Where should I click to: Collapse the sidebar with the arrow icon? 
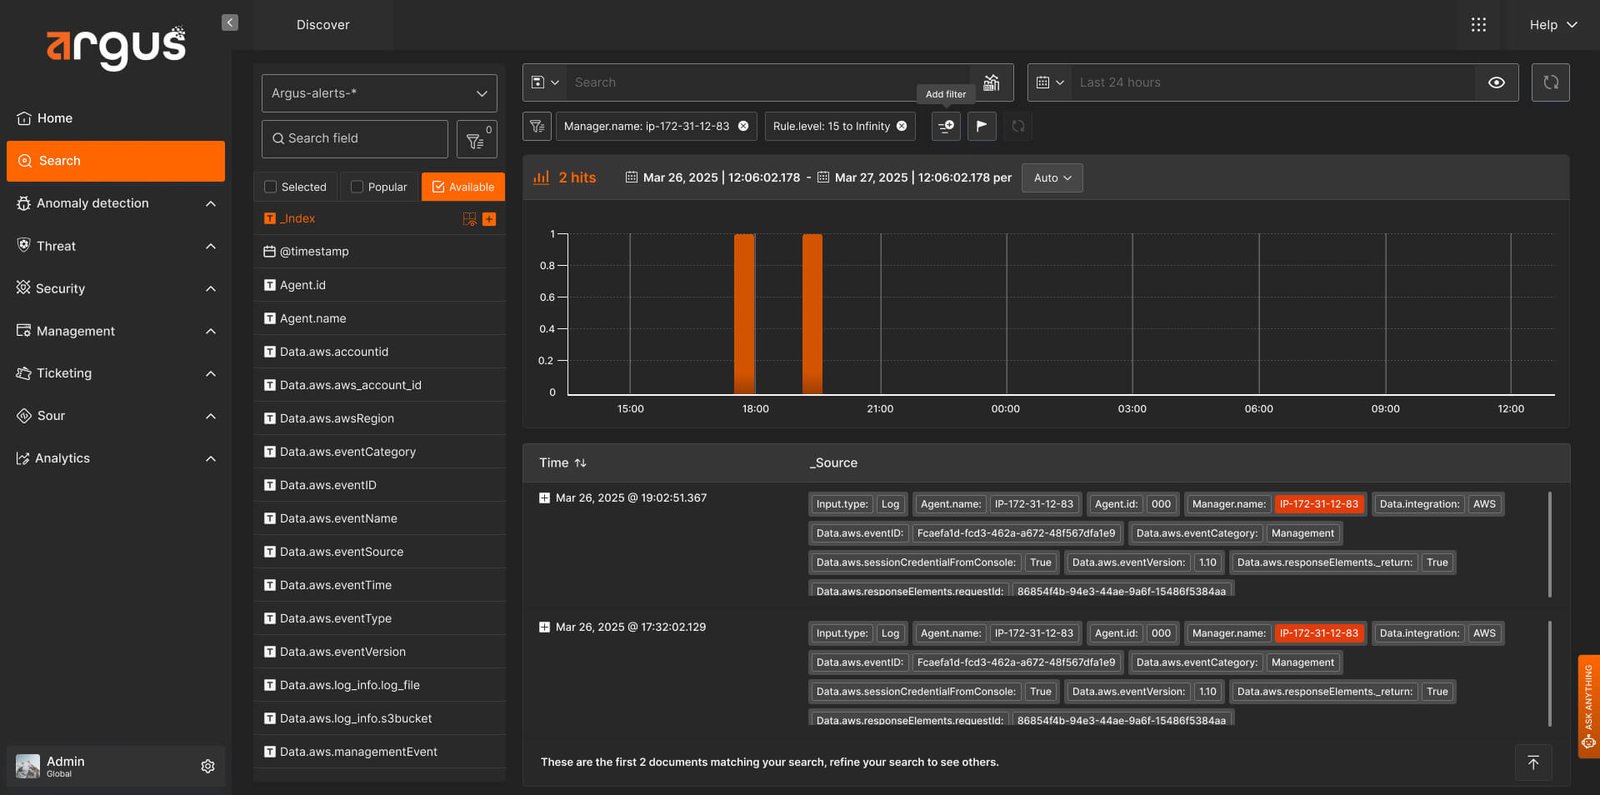coord(230,22)
